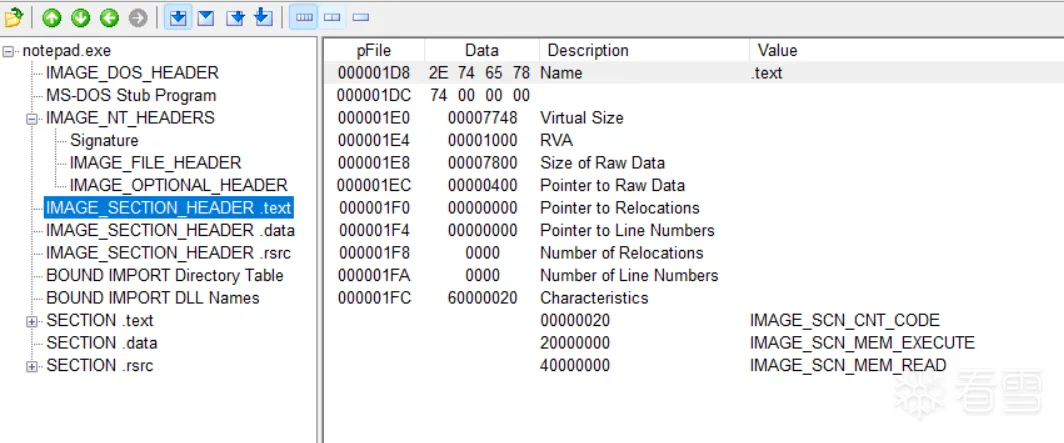Collapse the IMAGE_NT_HEADERS tree node
1064x443 pixels.
(x=33, y=118)
